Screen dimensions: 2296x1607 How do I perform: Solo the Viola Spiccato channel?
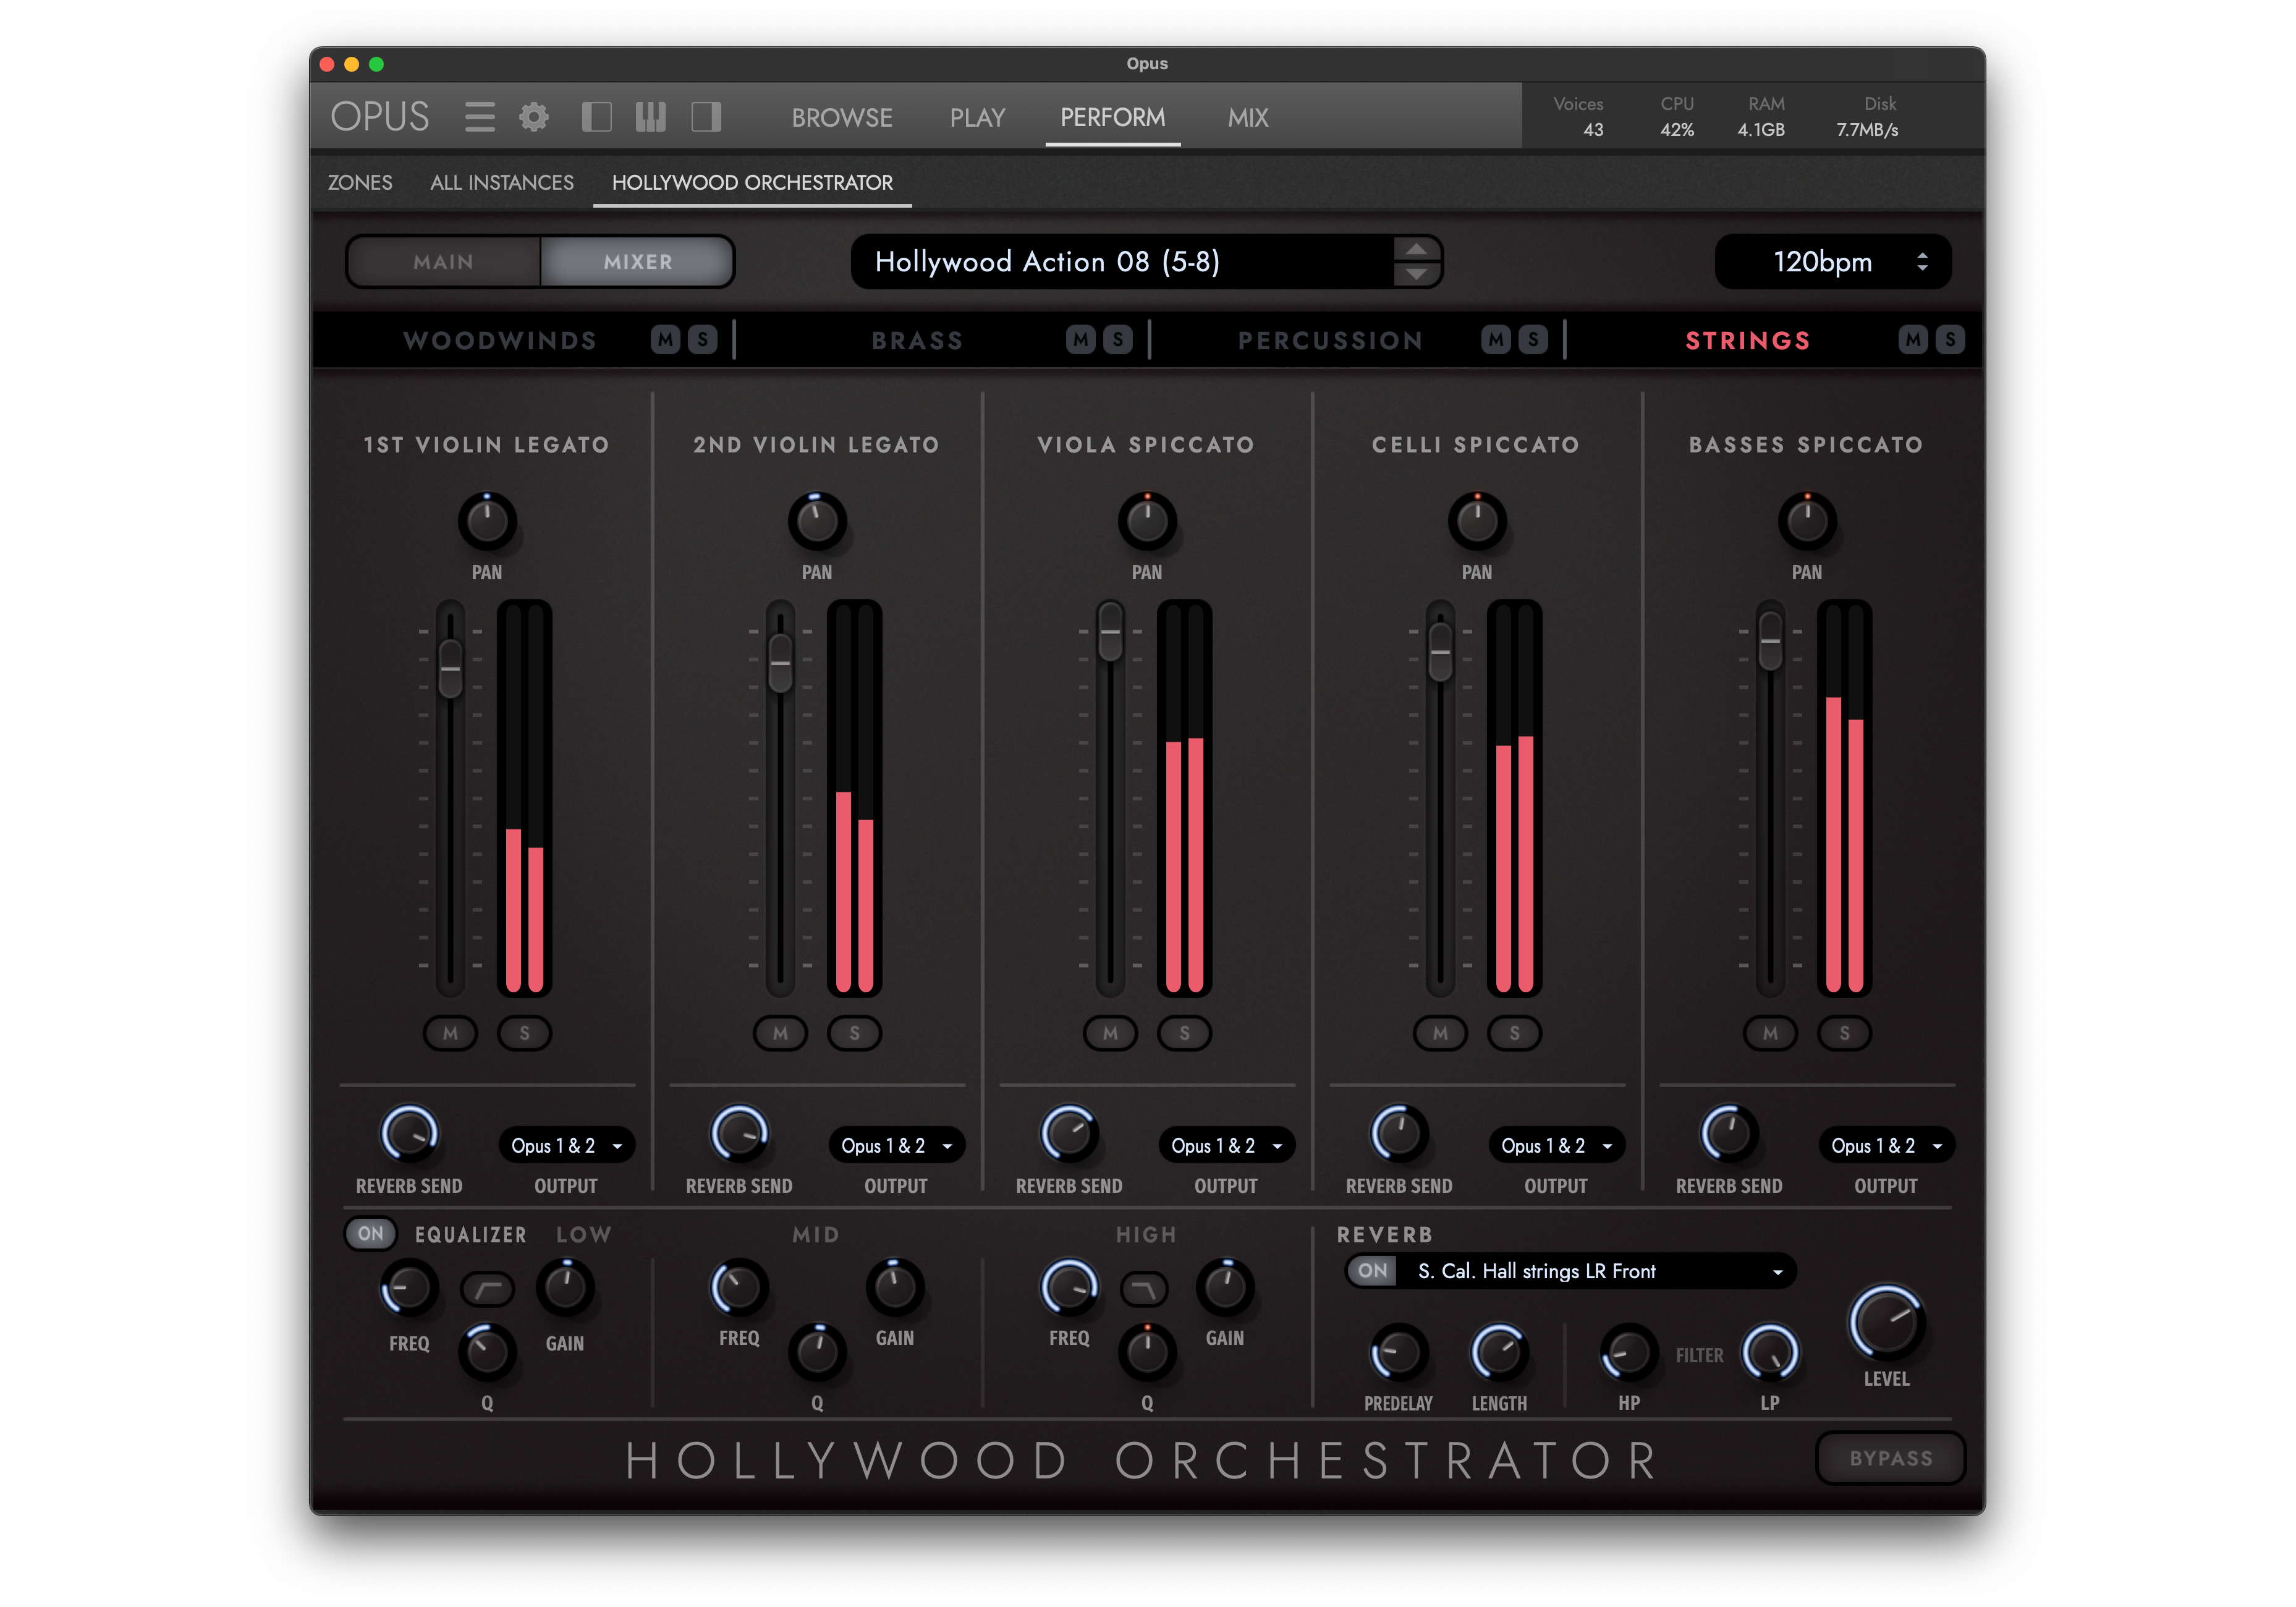point(1185,1033)
